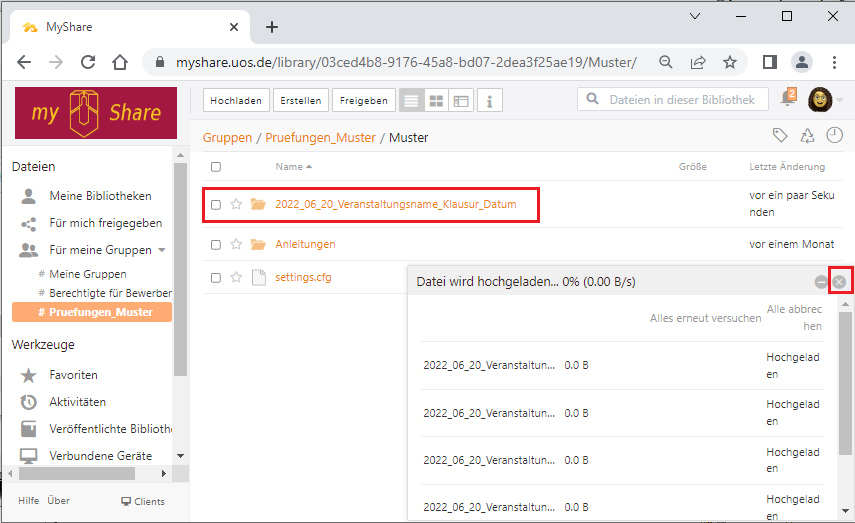This screenshot has width=855, height=523.
Task: Open library info details icon
Action: (x=490, y=101)
